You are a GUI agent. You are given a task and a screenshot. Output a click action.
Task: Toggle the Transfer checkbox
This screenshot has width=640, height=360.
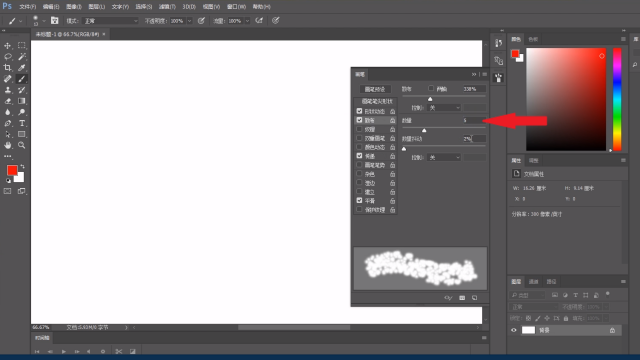(359, 156)
